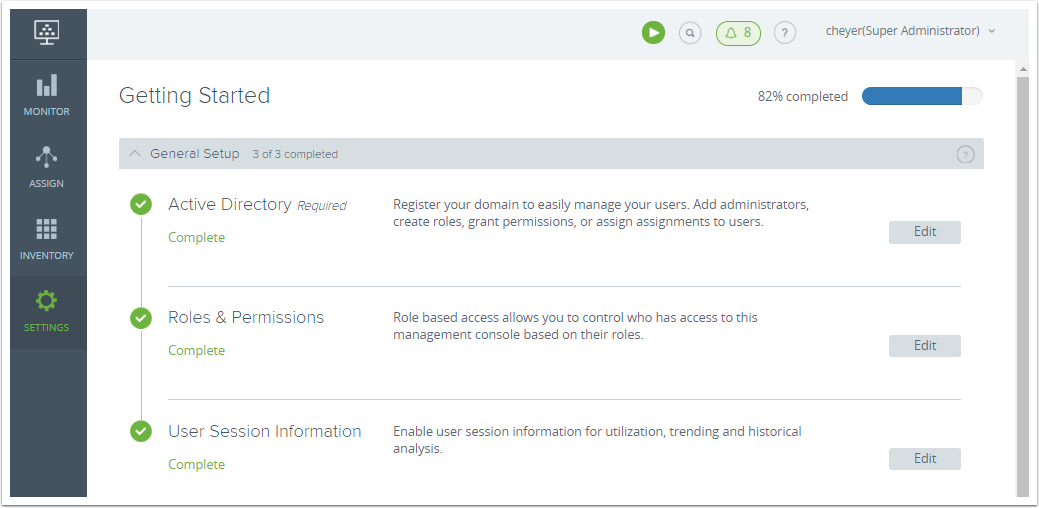The width and height of the screenshot is (1039, 508).
Task: Click the User Session Information checkmark
Action: (141, 431)
